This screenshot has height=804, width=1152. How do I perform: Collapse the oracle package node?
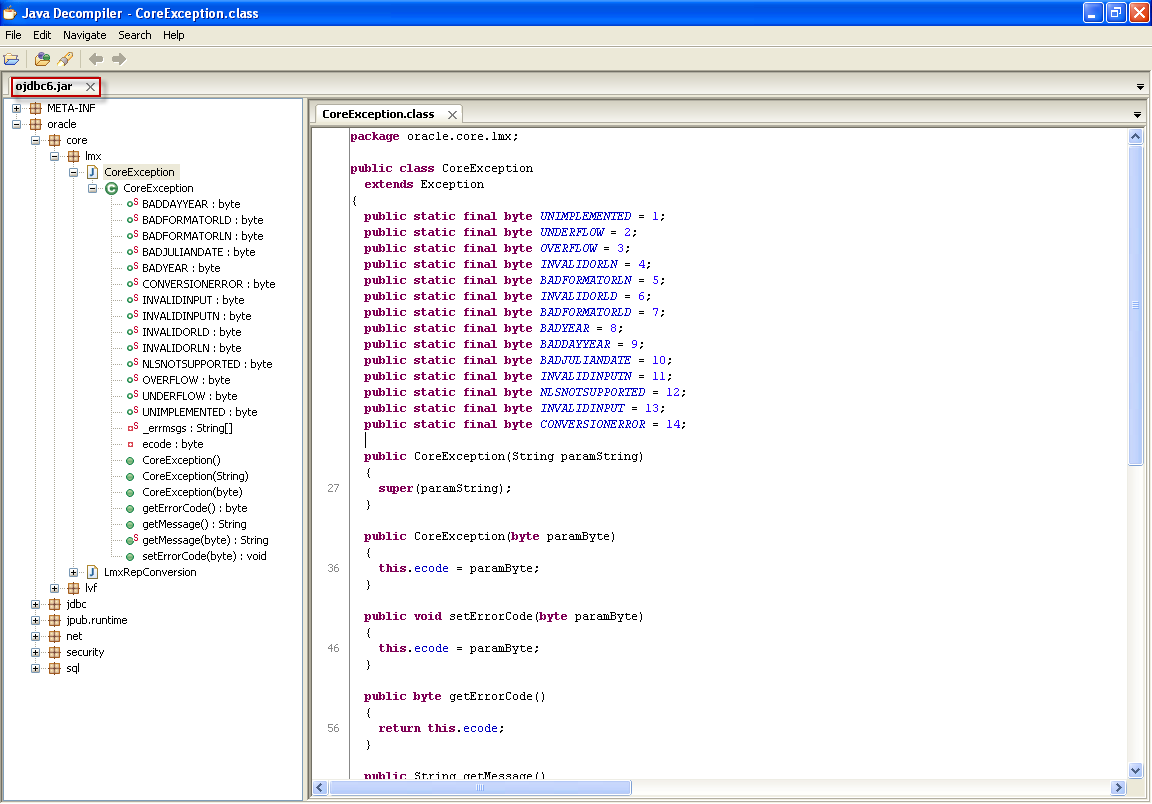17,124
